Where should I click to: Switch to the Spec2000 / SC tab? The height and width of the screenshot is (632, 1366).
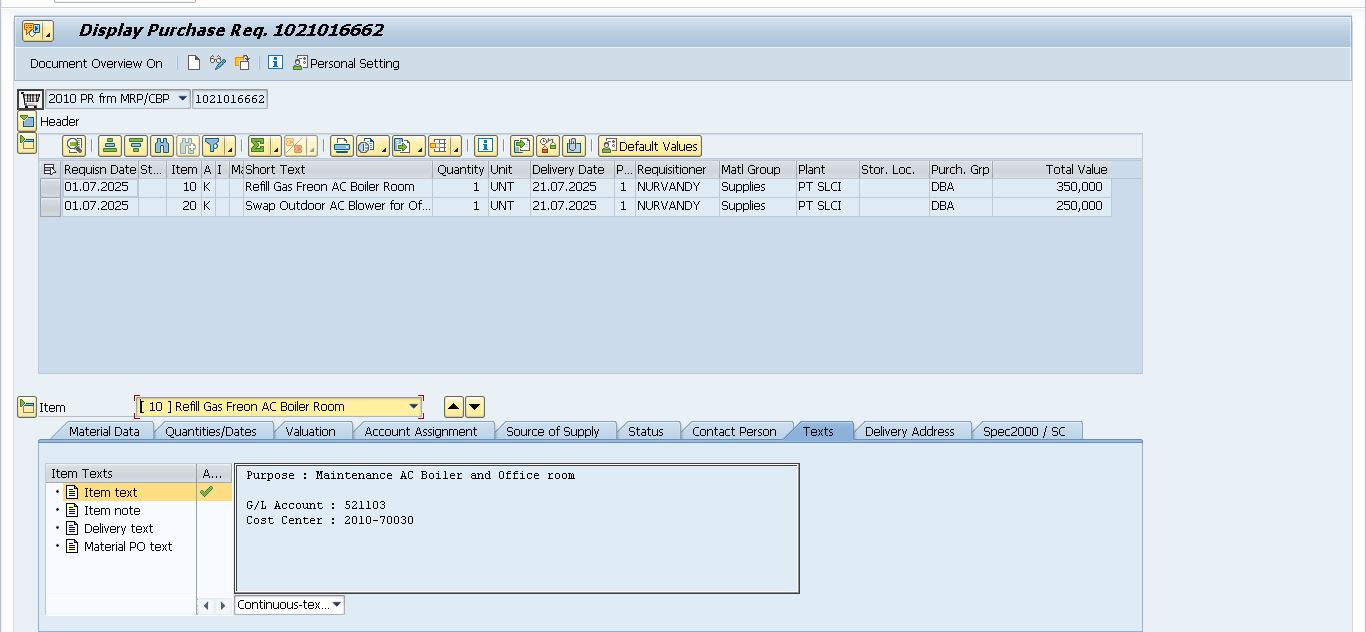pyautogui.click(x=1025, y=431)
